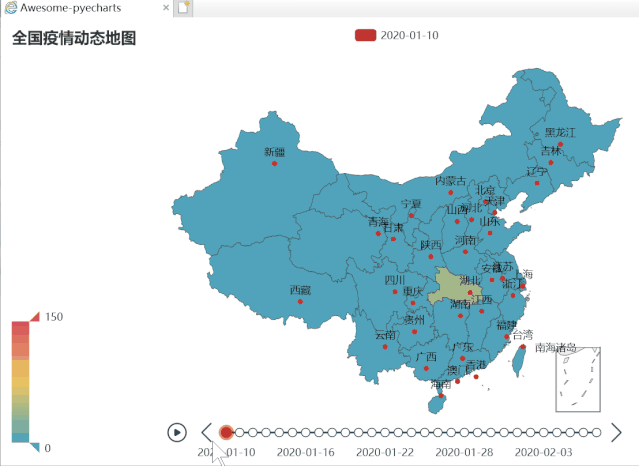Click the 150 upper handle of the color scale

pyautogui.click(x=35, y=317)
